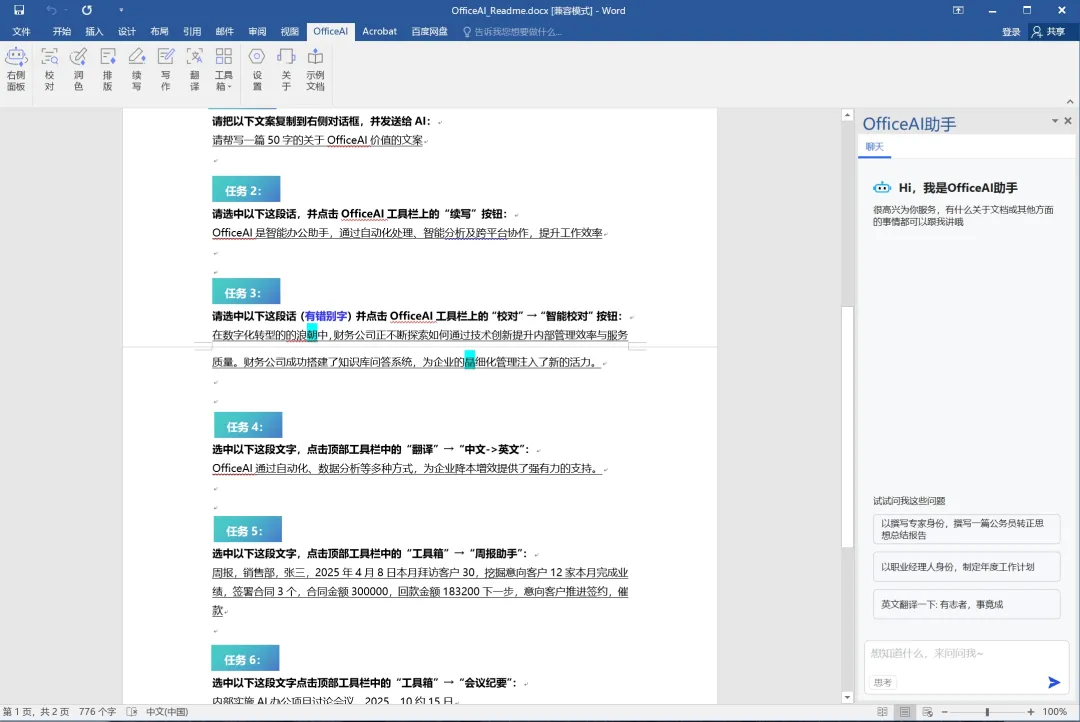Click the zoom in plus button
This screenshot has height=722, width=1080.
(1030, 712)
